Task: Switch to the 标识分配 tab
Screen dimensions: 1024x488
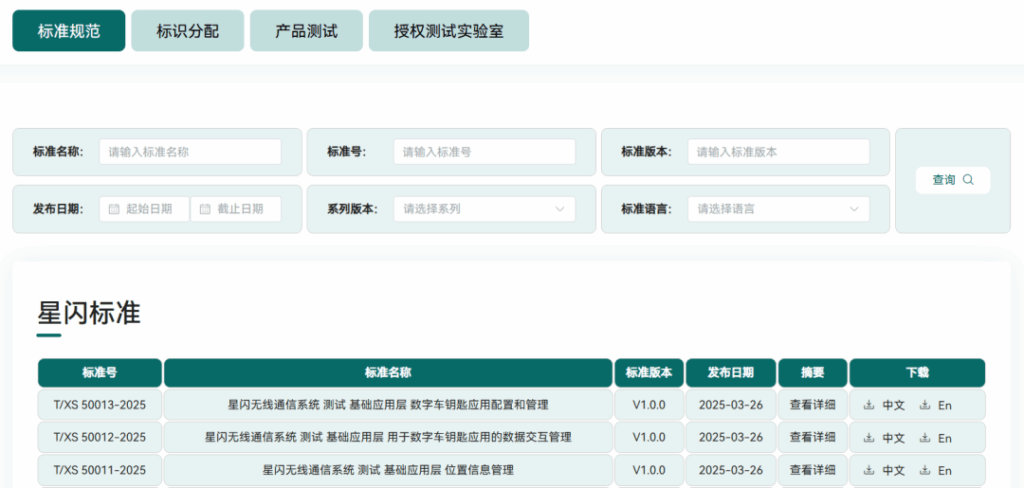Action: click(187, 31)
